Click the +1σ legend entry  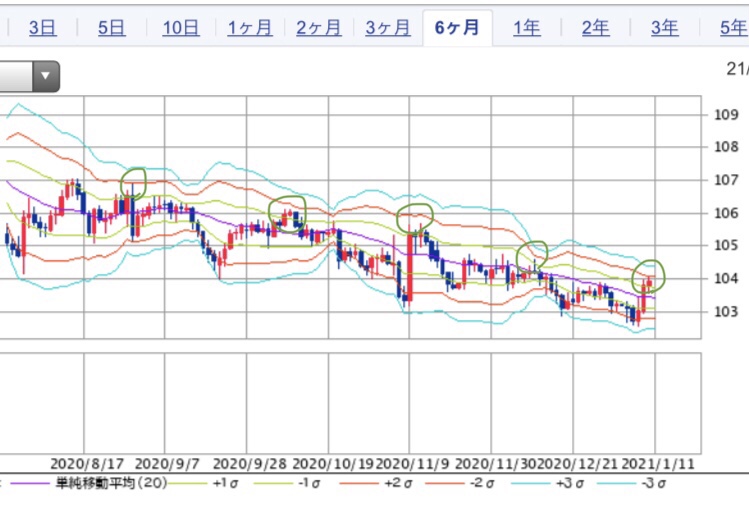point(204,483)
